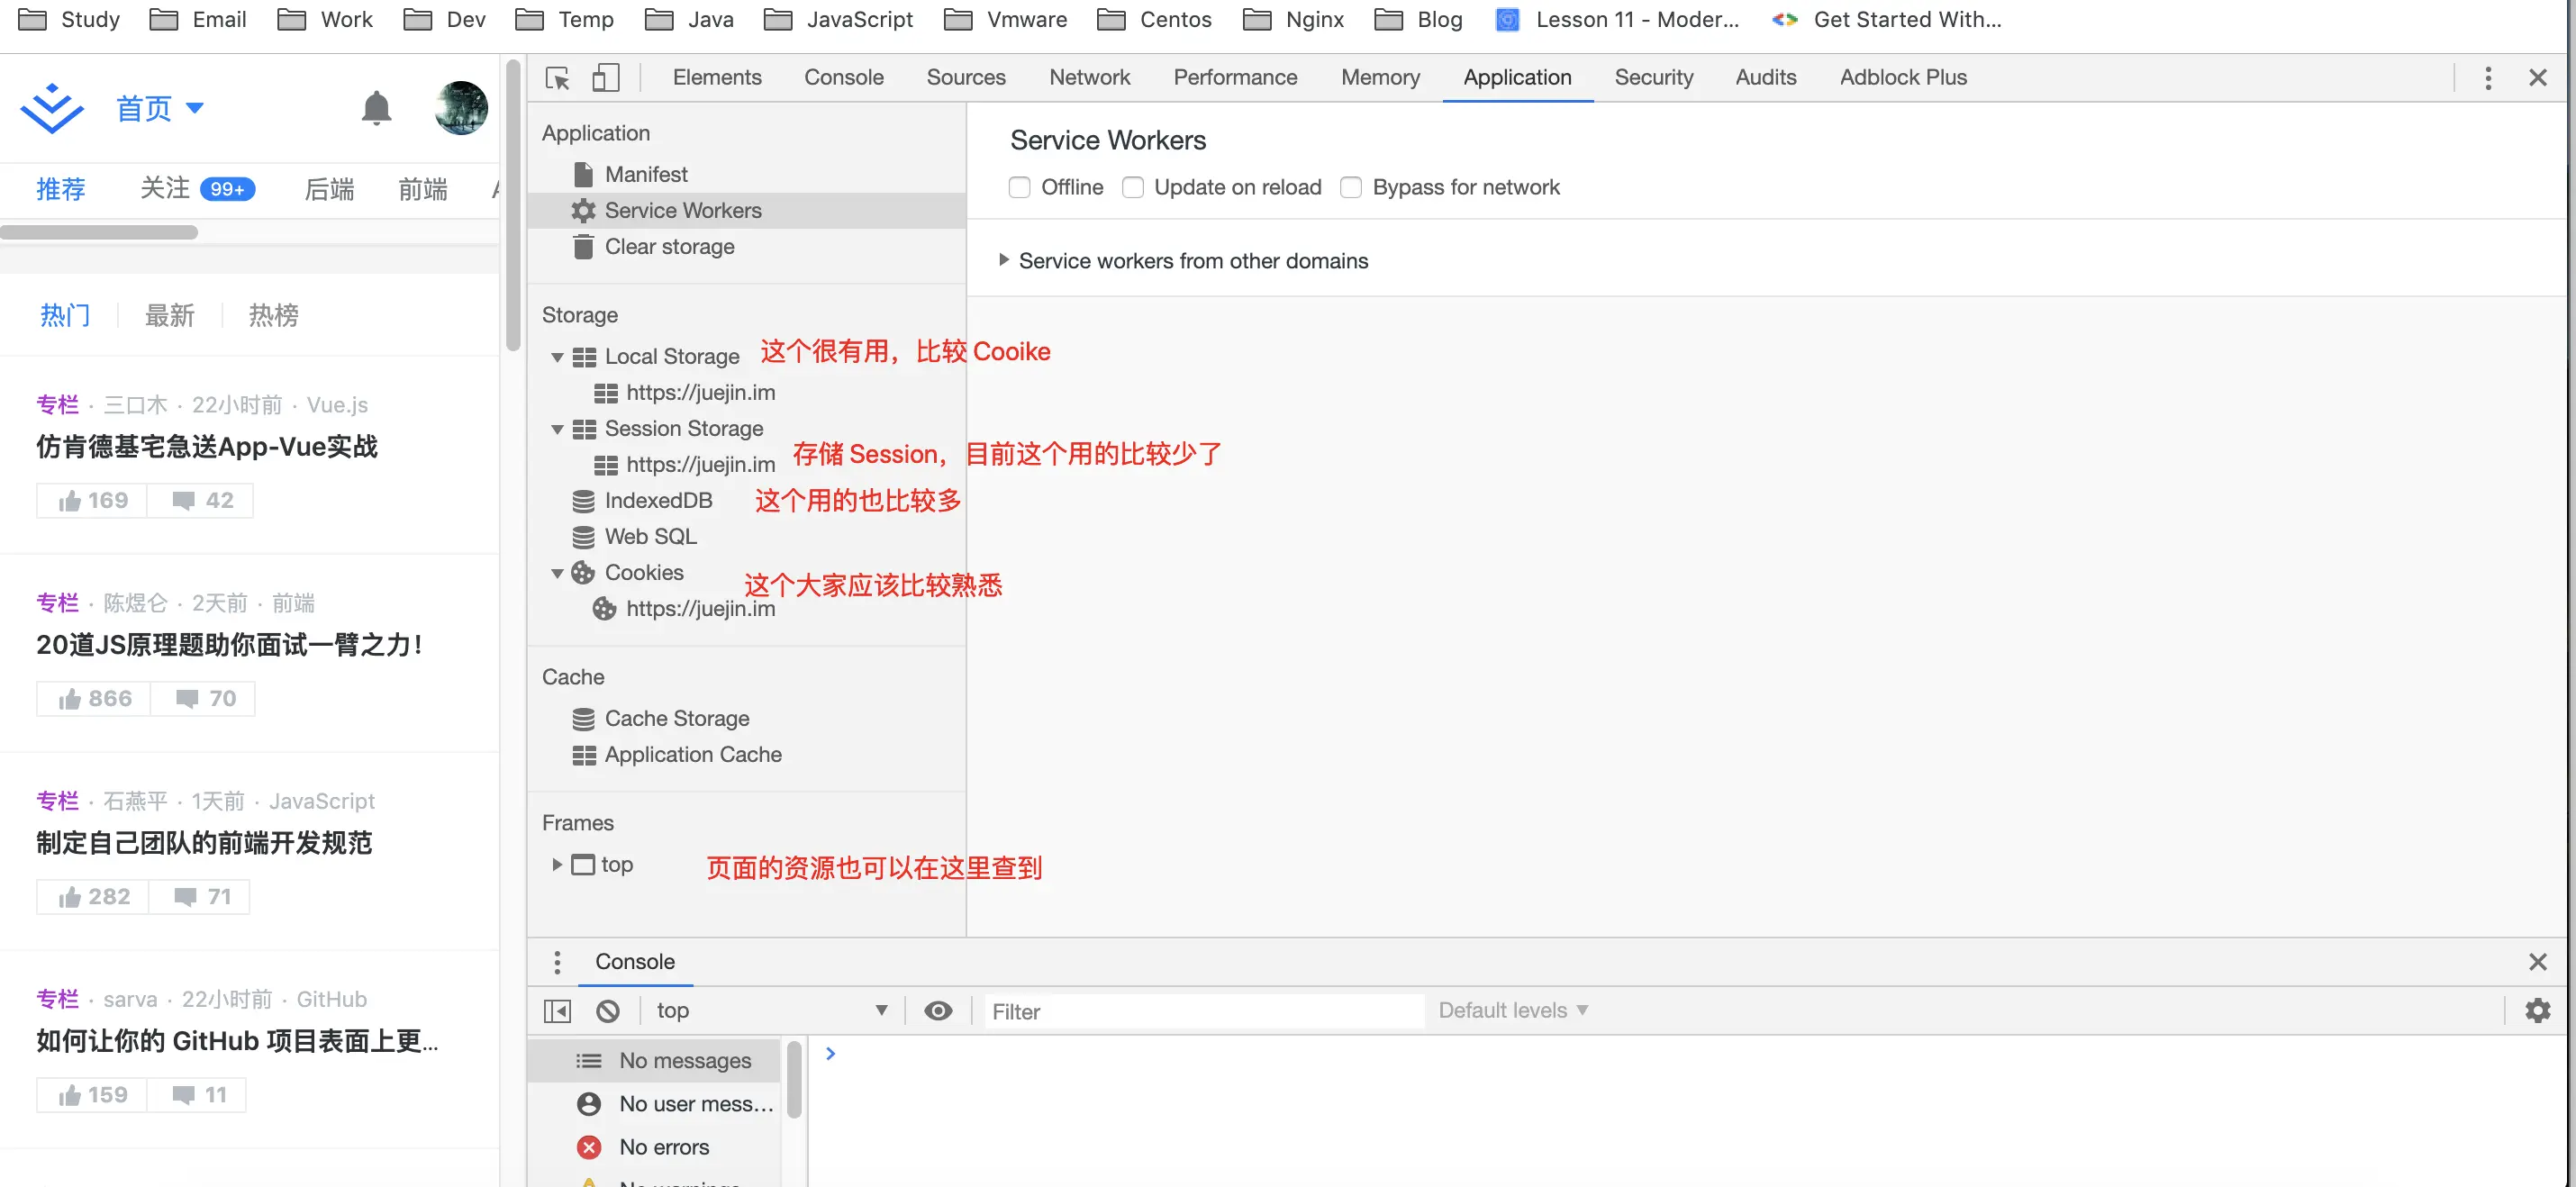Select Clear storage in sidebar
Screen dimensions: 2576x1187
coord(668,247)
